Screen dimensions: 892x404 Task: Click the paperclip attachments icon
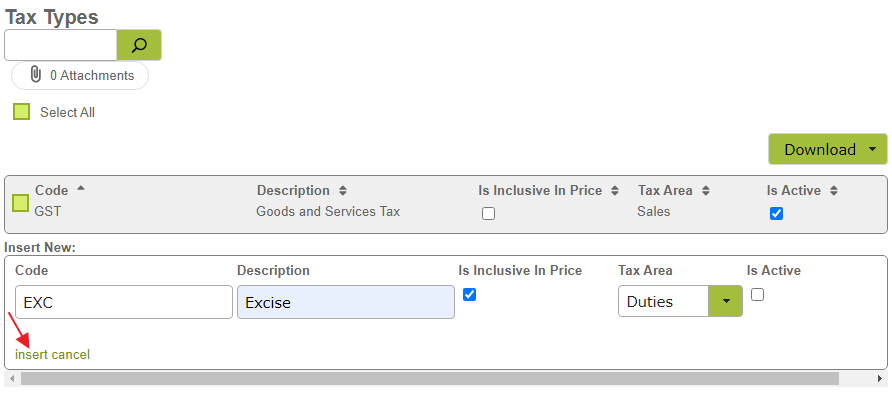[35, 75]
